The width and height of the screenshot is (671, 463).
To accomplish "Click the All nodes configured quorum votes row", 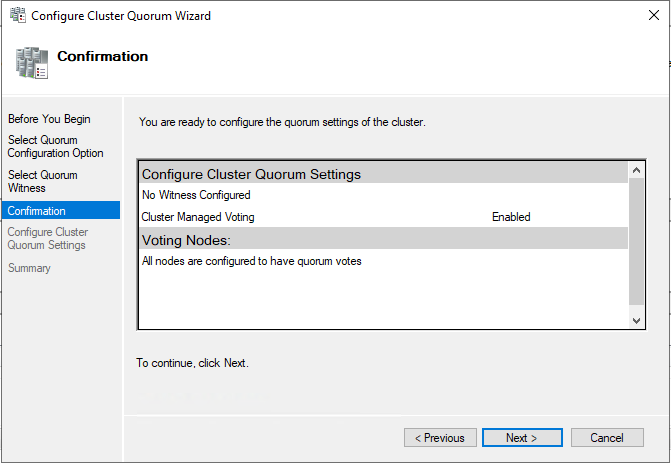I will coord(383,261).
